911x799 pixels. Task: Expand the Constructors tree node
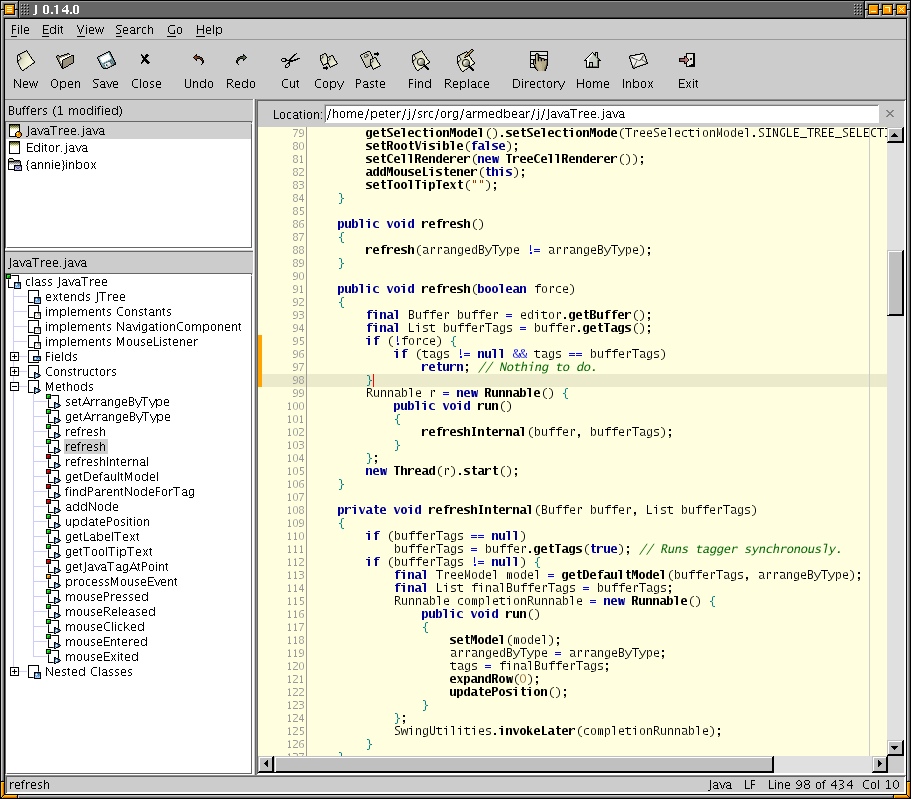[x=15, y=372]
